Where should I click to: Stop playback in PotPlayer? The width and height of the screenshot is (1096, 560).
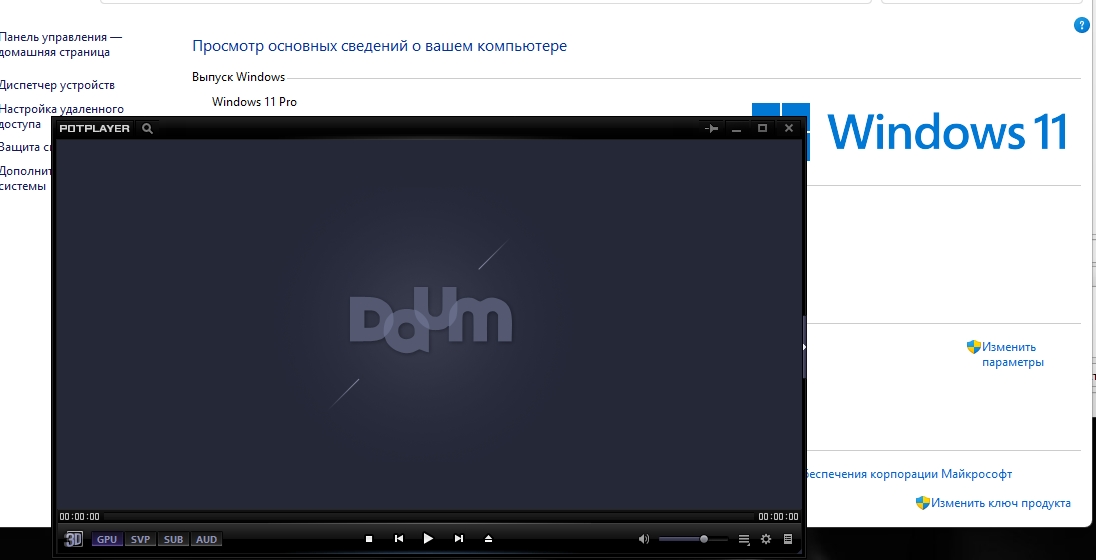tap(369, 539)
